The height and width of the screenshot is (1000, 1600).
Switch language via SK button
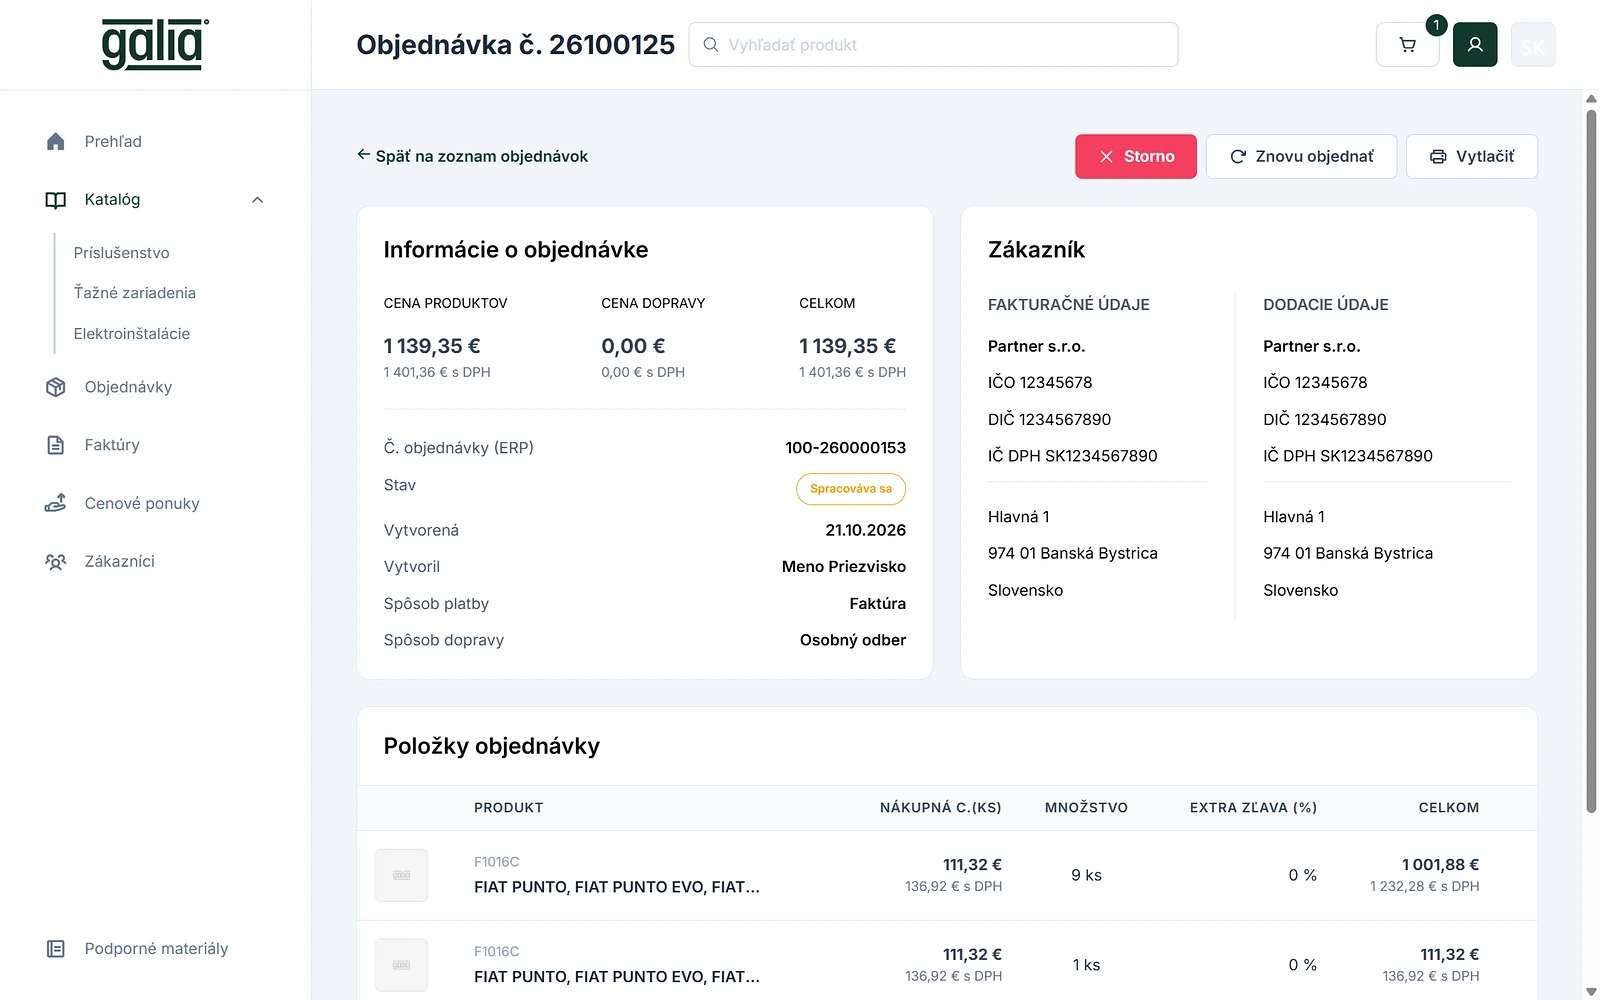1533,45
